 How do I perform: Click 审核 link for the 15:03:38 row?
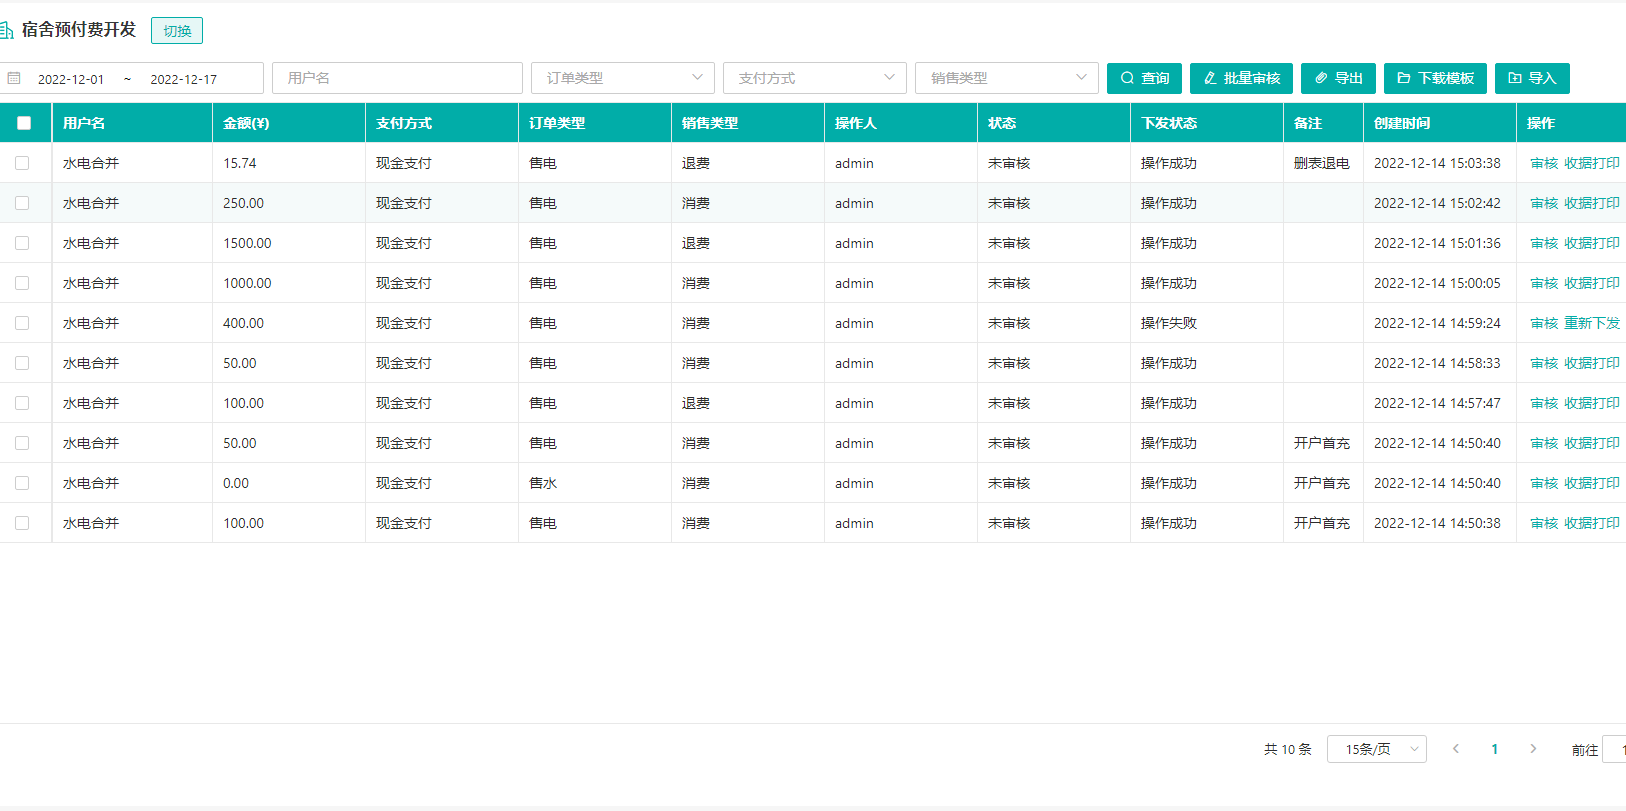pos(1544,163)
